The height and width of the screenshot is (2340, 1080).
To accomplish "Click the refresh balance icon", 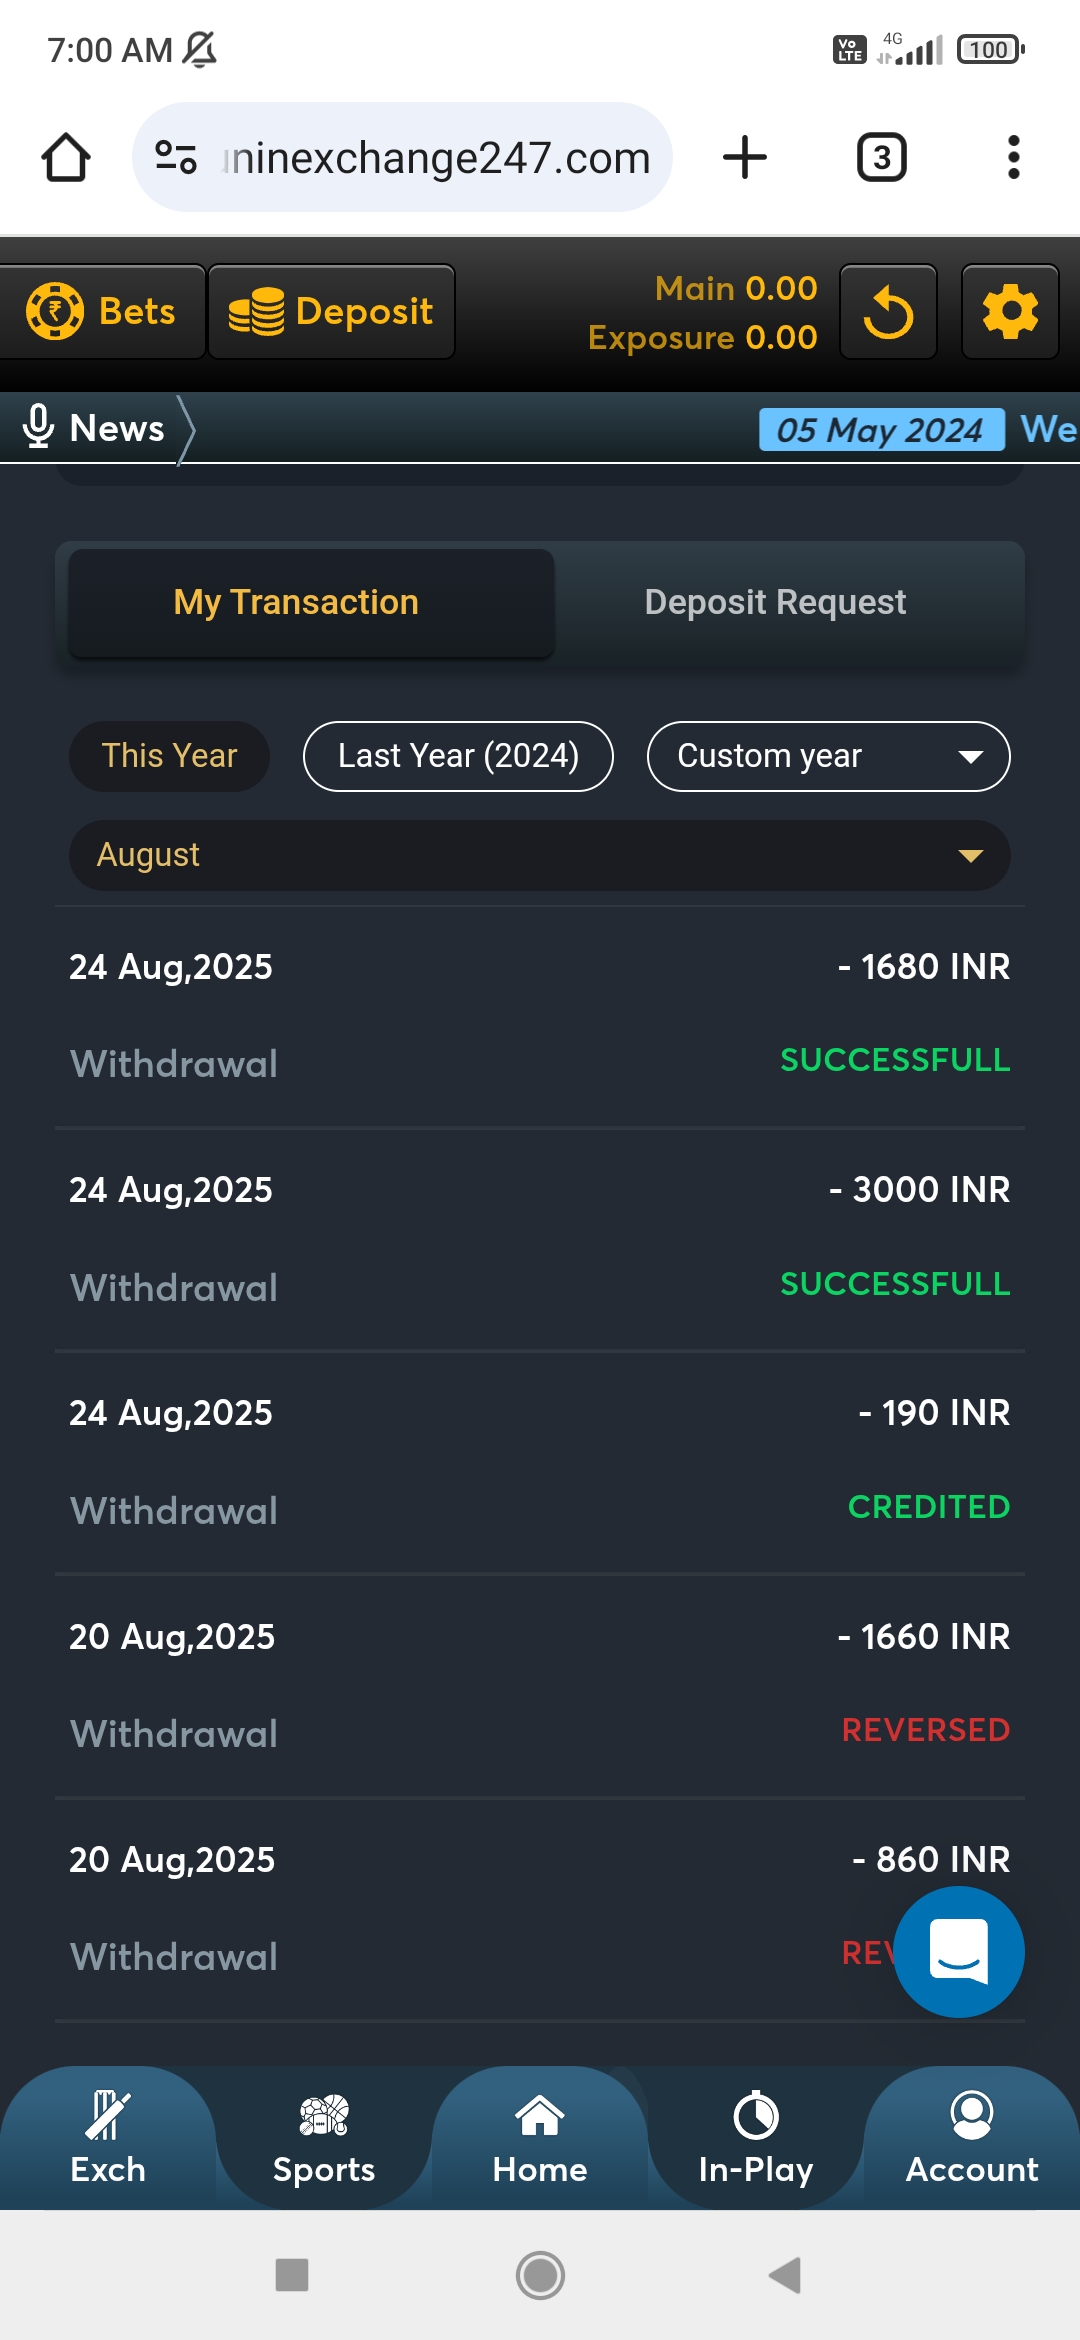I will 888,312.
